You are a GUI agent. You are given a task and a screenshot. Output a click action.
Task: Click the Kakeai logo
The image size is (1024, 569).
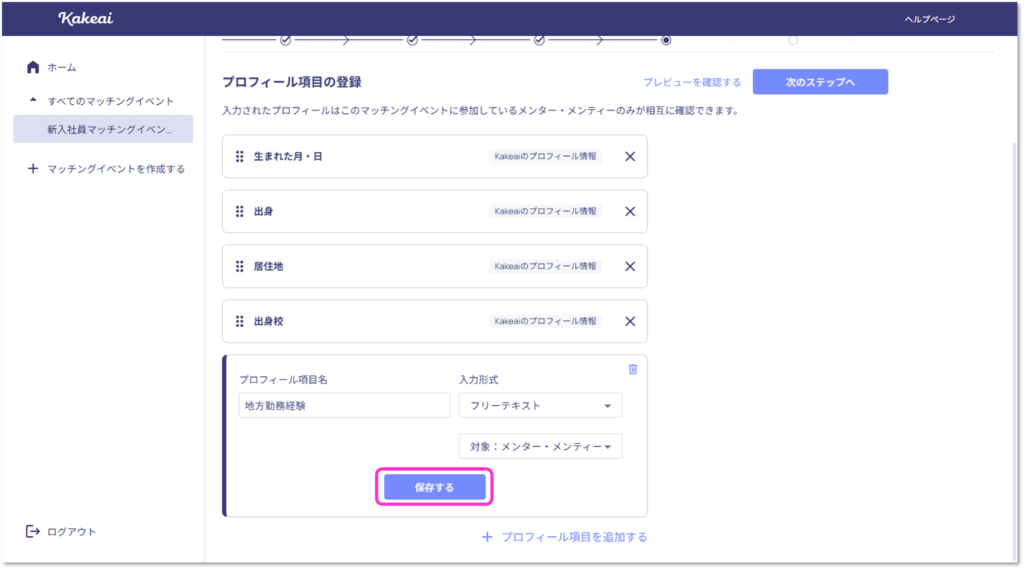[85, 19]
